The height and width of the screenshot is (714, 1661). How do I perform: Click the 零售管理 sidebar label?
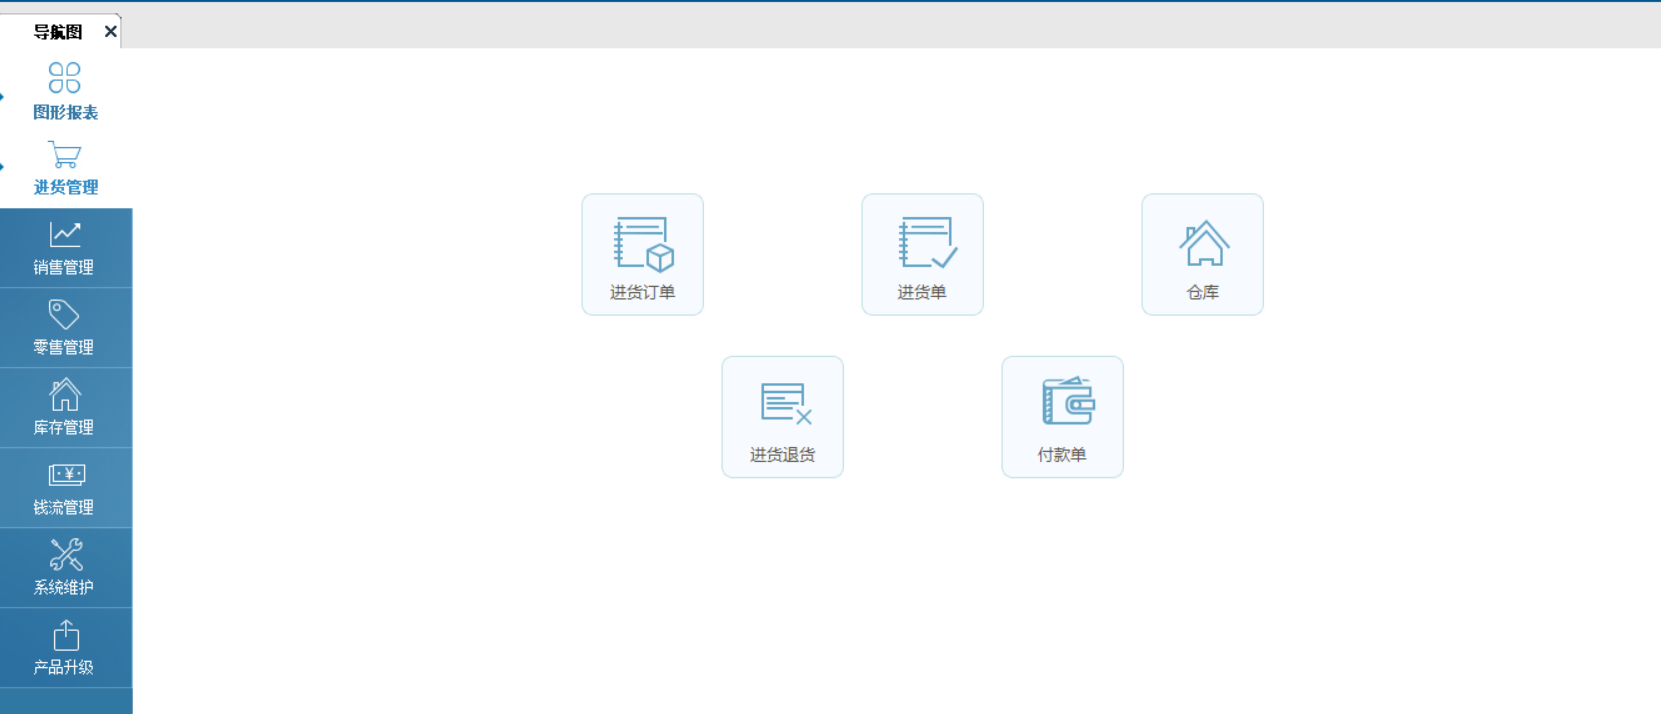pos(64,347)
